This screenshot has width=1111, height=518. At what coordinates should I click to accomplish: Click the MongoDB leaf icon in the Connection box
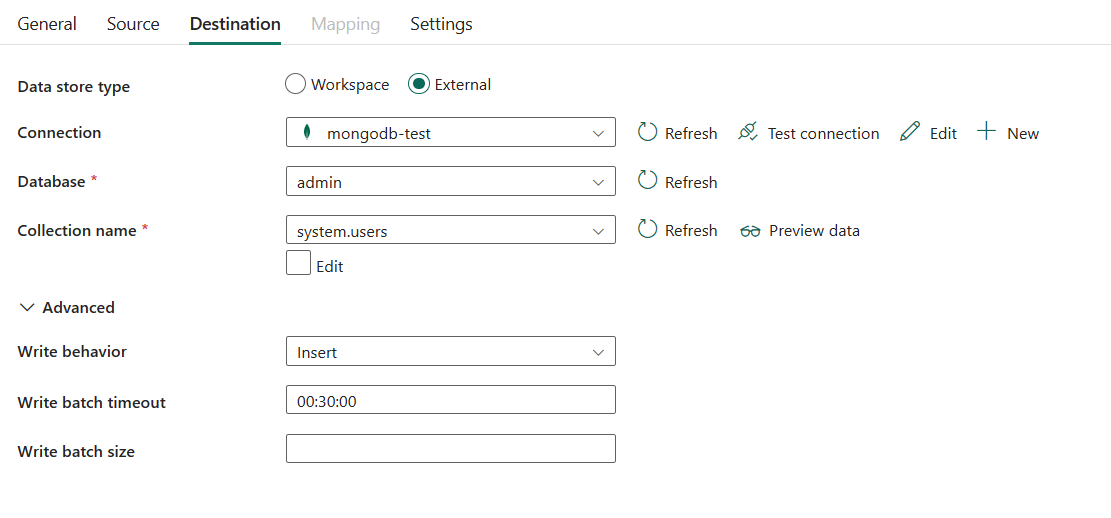pos(307,133)
